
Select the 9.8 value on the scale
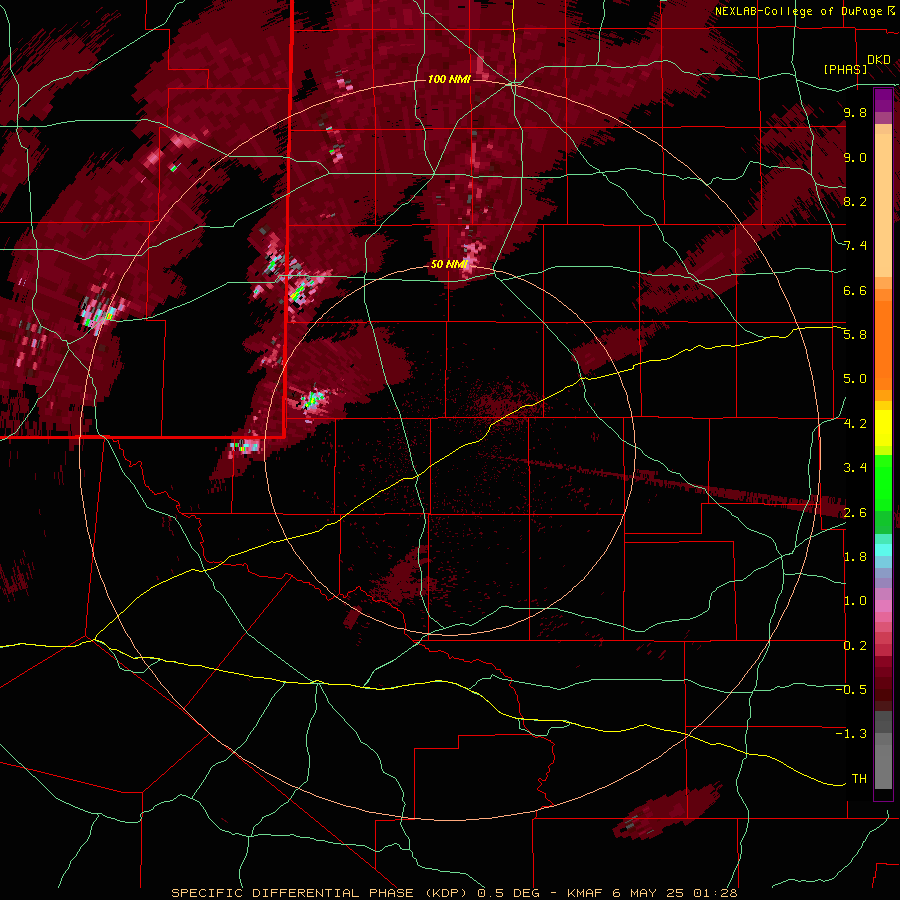click(x=855, y=112)
